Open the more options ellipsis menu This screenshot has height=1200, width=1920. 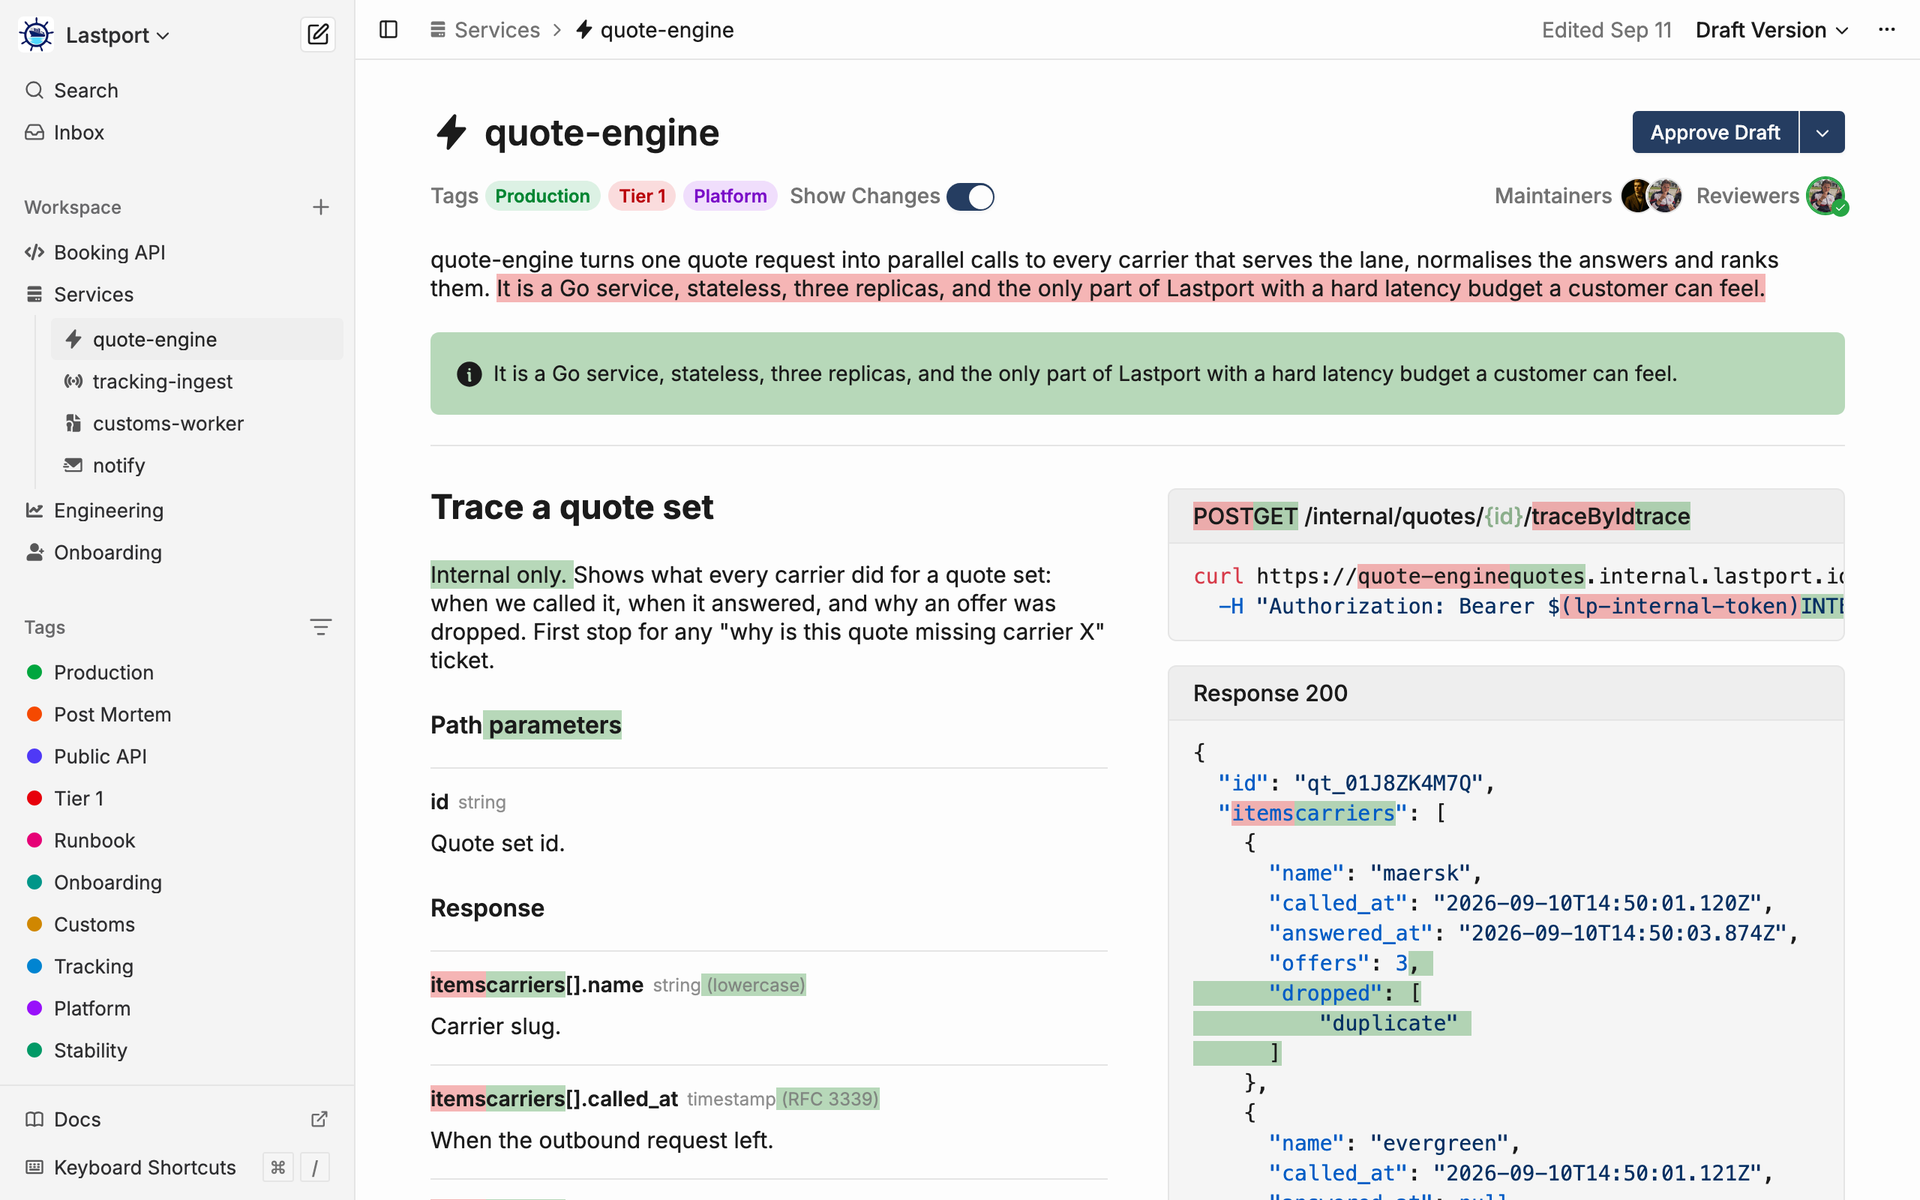pos(1887,30)
